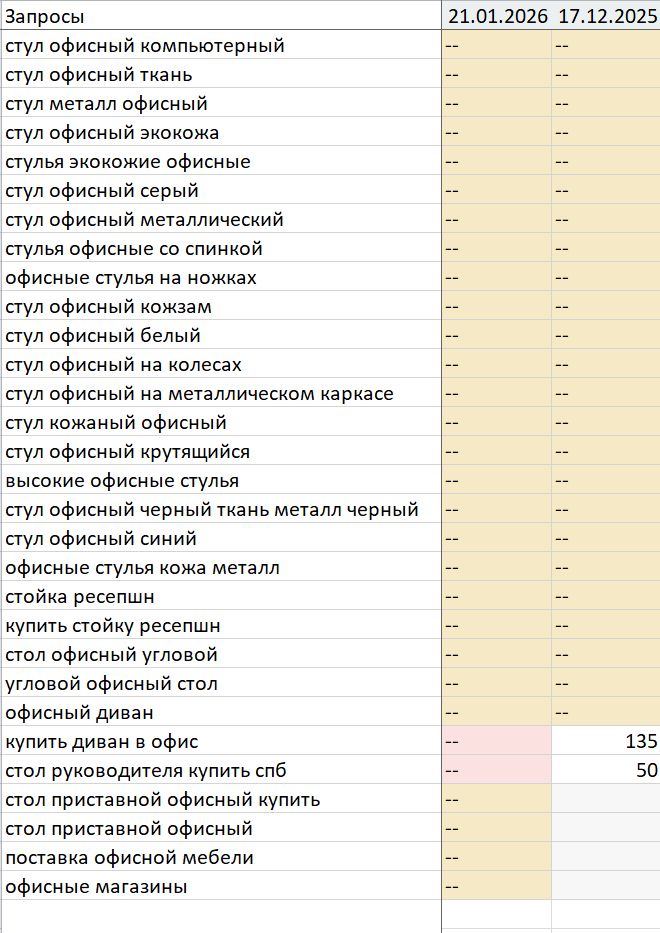The image size is (660, 933).
Task: Click pink cell beside 'стол руководителя купить спб'
Action: point(496,771)
